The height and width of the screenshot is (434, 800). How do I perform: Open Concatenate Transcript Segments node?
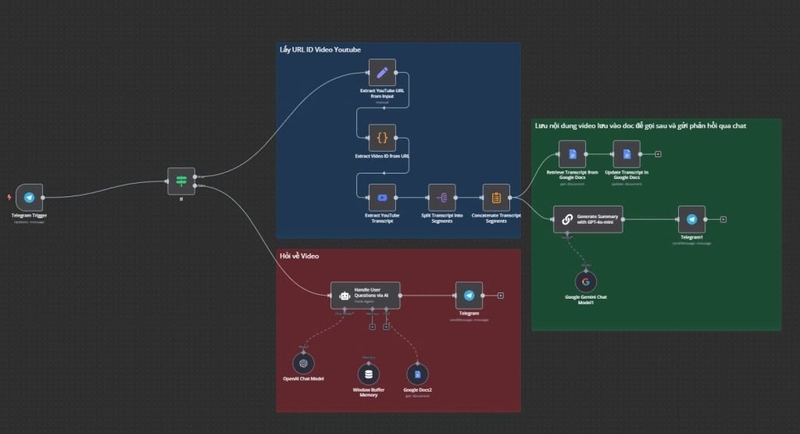pos(496,197)
